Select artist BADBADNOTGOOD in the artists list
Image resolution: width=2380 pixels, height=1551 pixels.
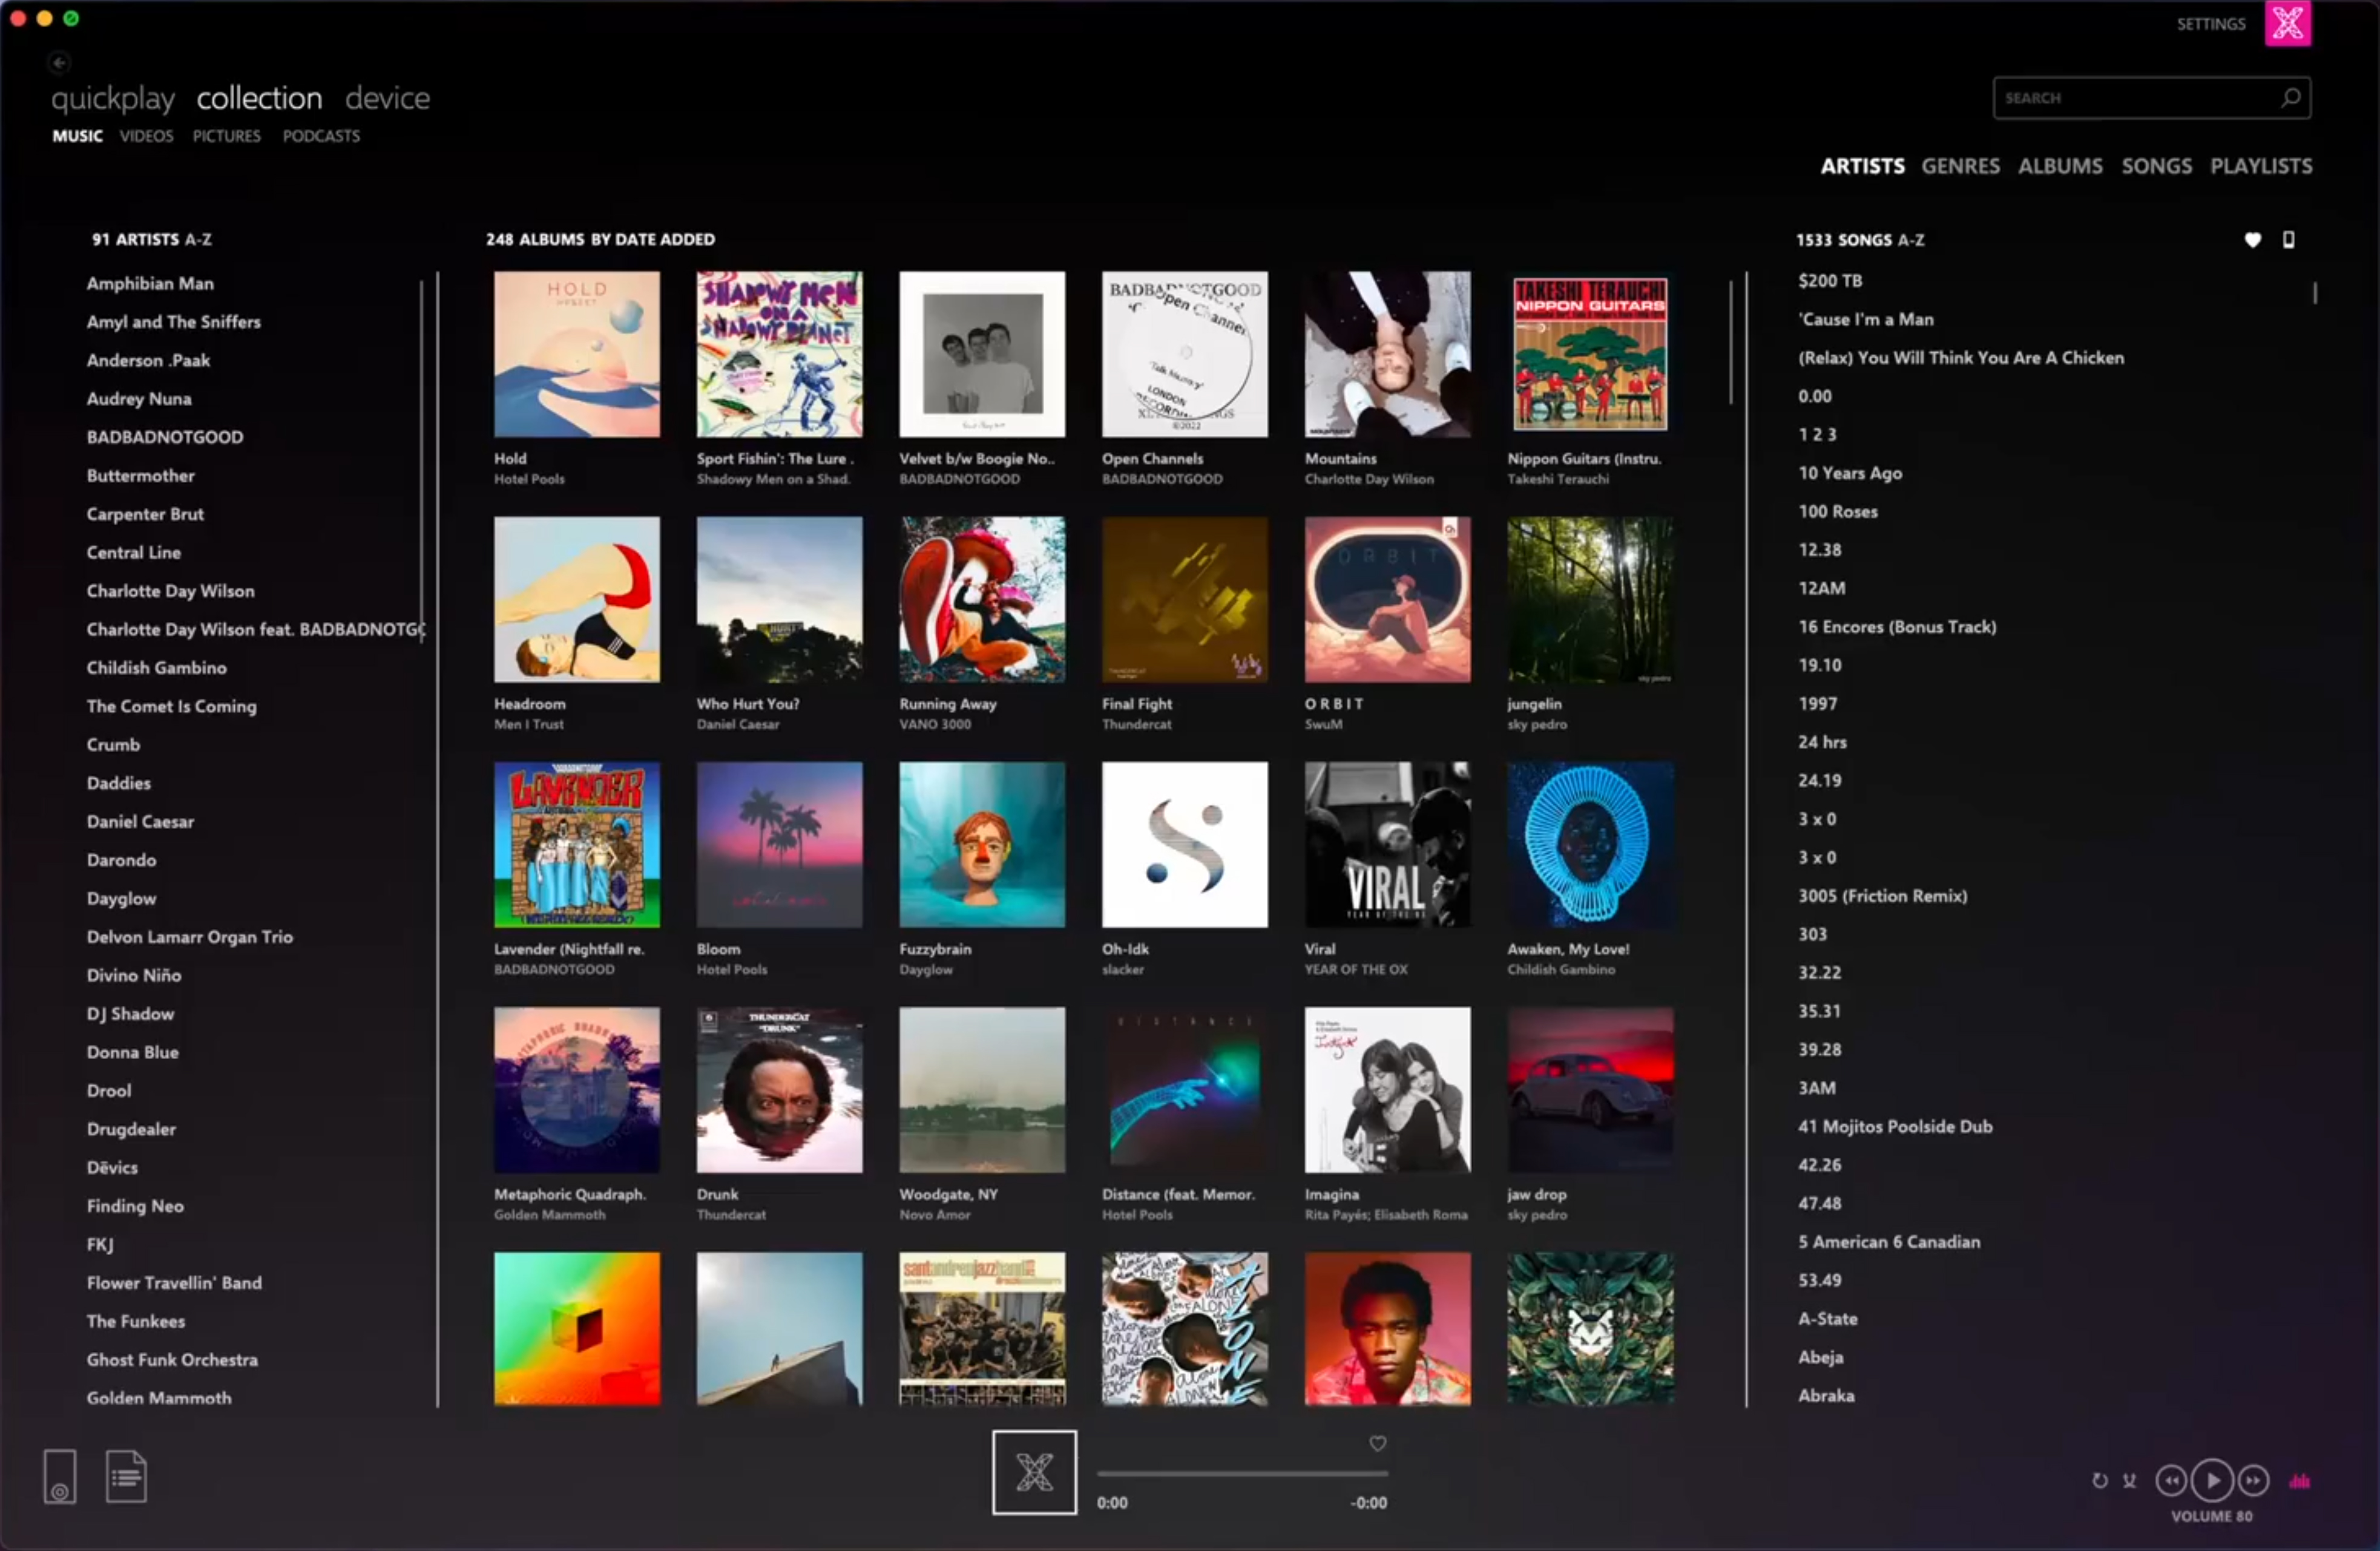pos(165,438)
